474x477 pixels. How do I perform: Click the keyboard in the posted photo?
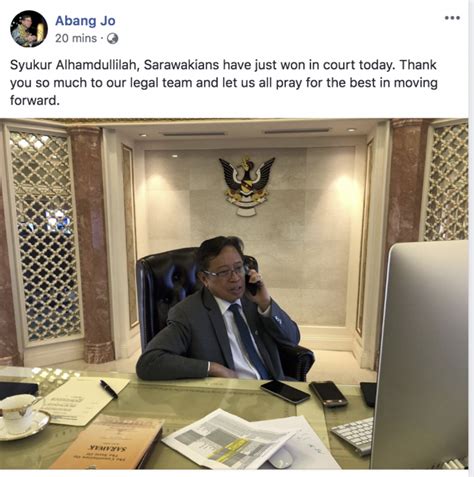tap(353, 436)
